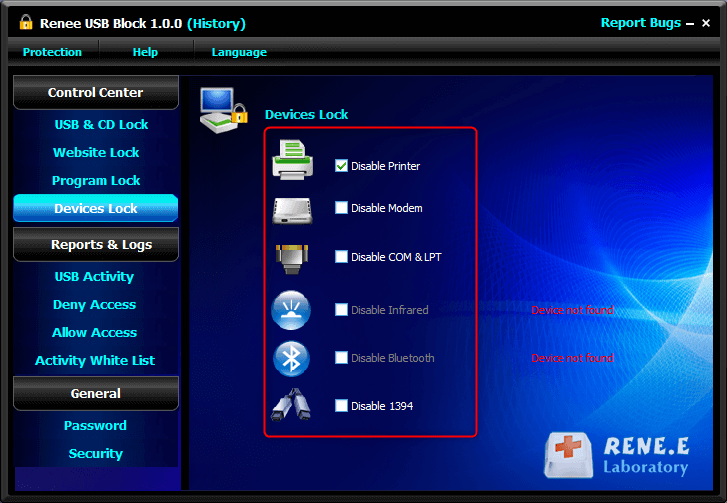The width and height of the screenshot is (727, 503).
Task: Click the Bluetooth icon
Action: [291, 358]
